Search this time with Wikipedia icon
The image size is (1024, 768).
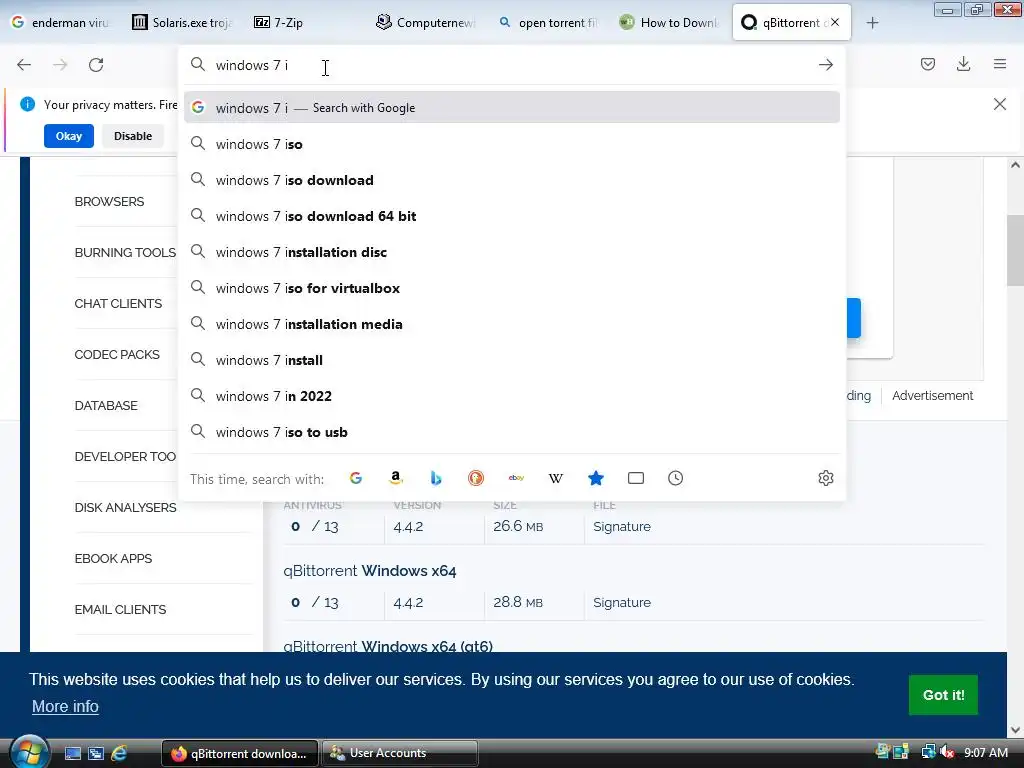556,478
